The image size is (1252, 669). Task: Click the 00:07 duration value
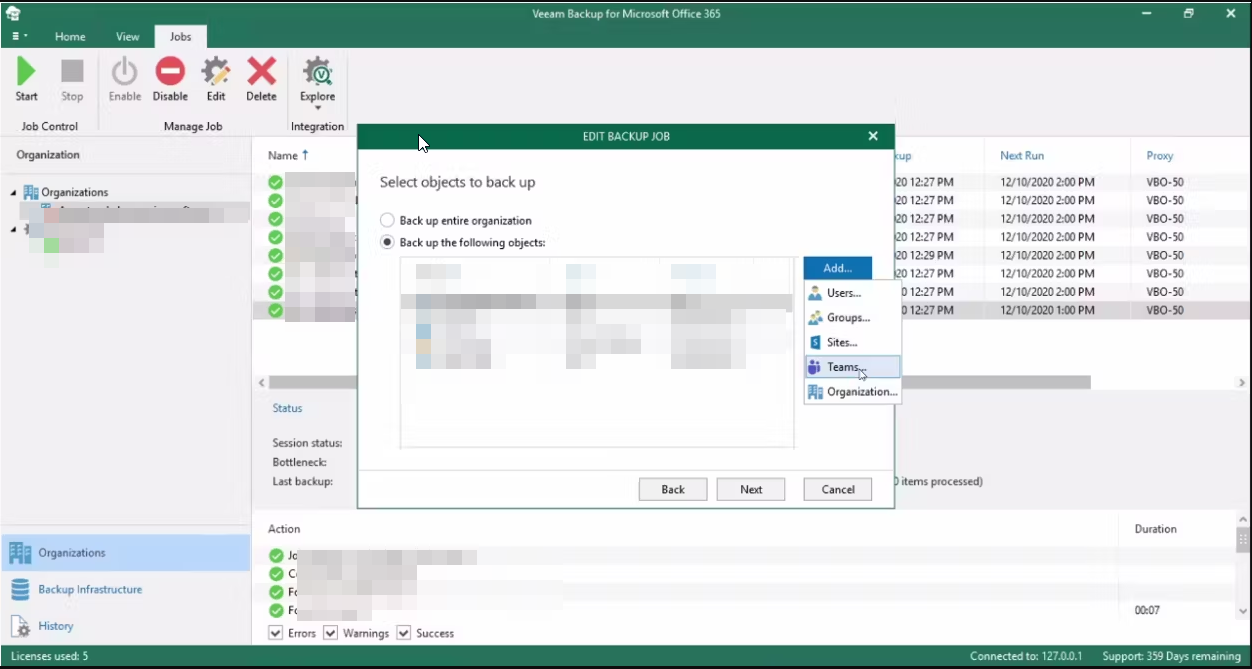pos(1147,610)
